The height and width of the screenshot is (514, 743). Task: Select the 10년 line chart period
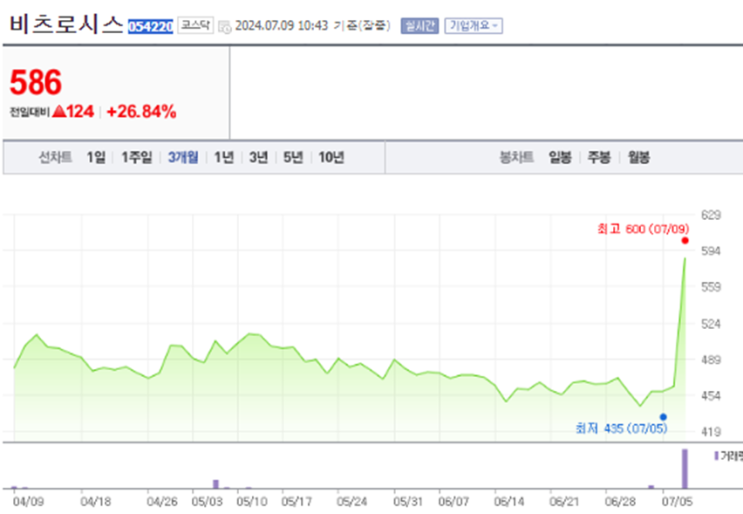pyautogui.click(x=331, y=157)
